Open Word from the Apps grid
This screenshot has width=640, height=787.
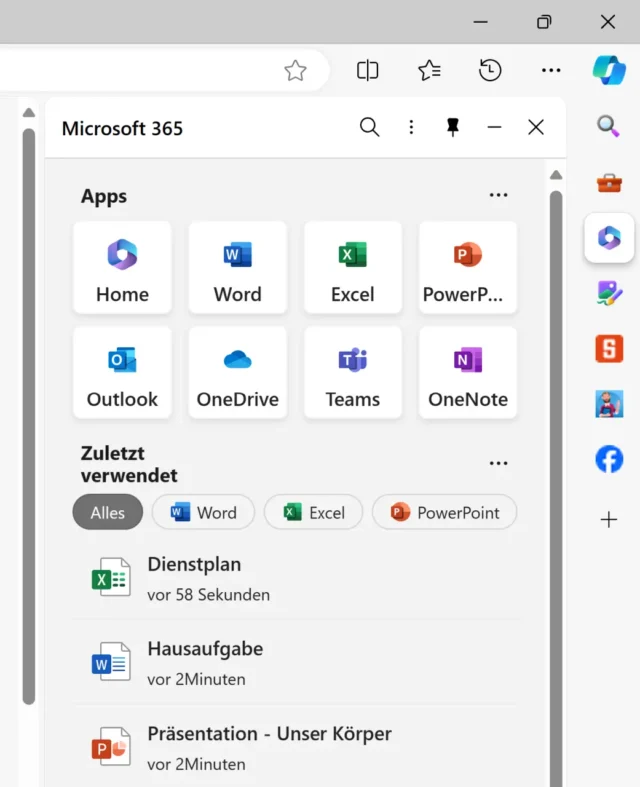point(237,267)
